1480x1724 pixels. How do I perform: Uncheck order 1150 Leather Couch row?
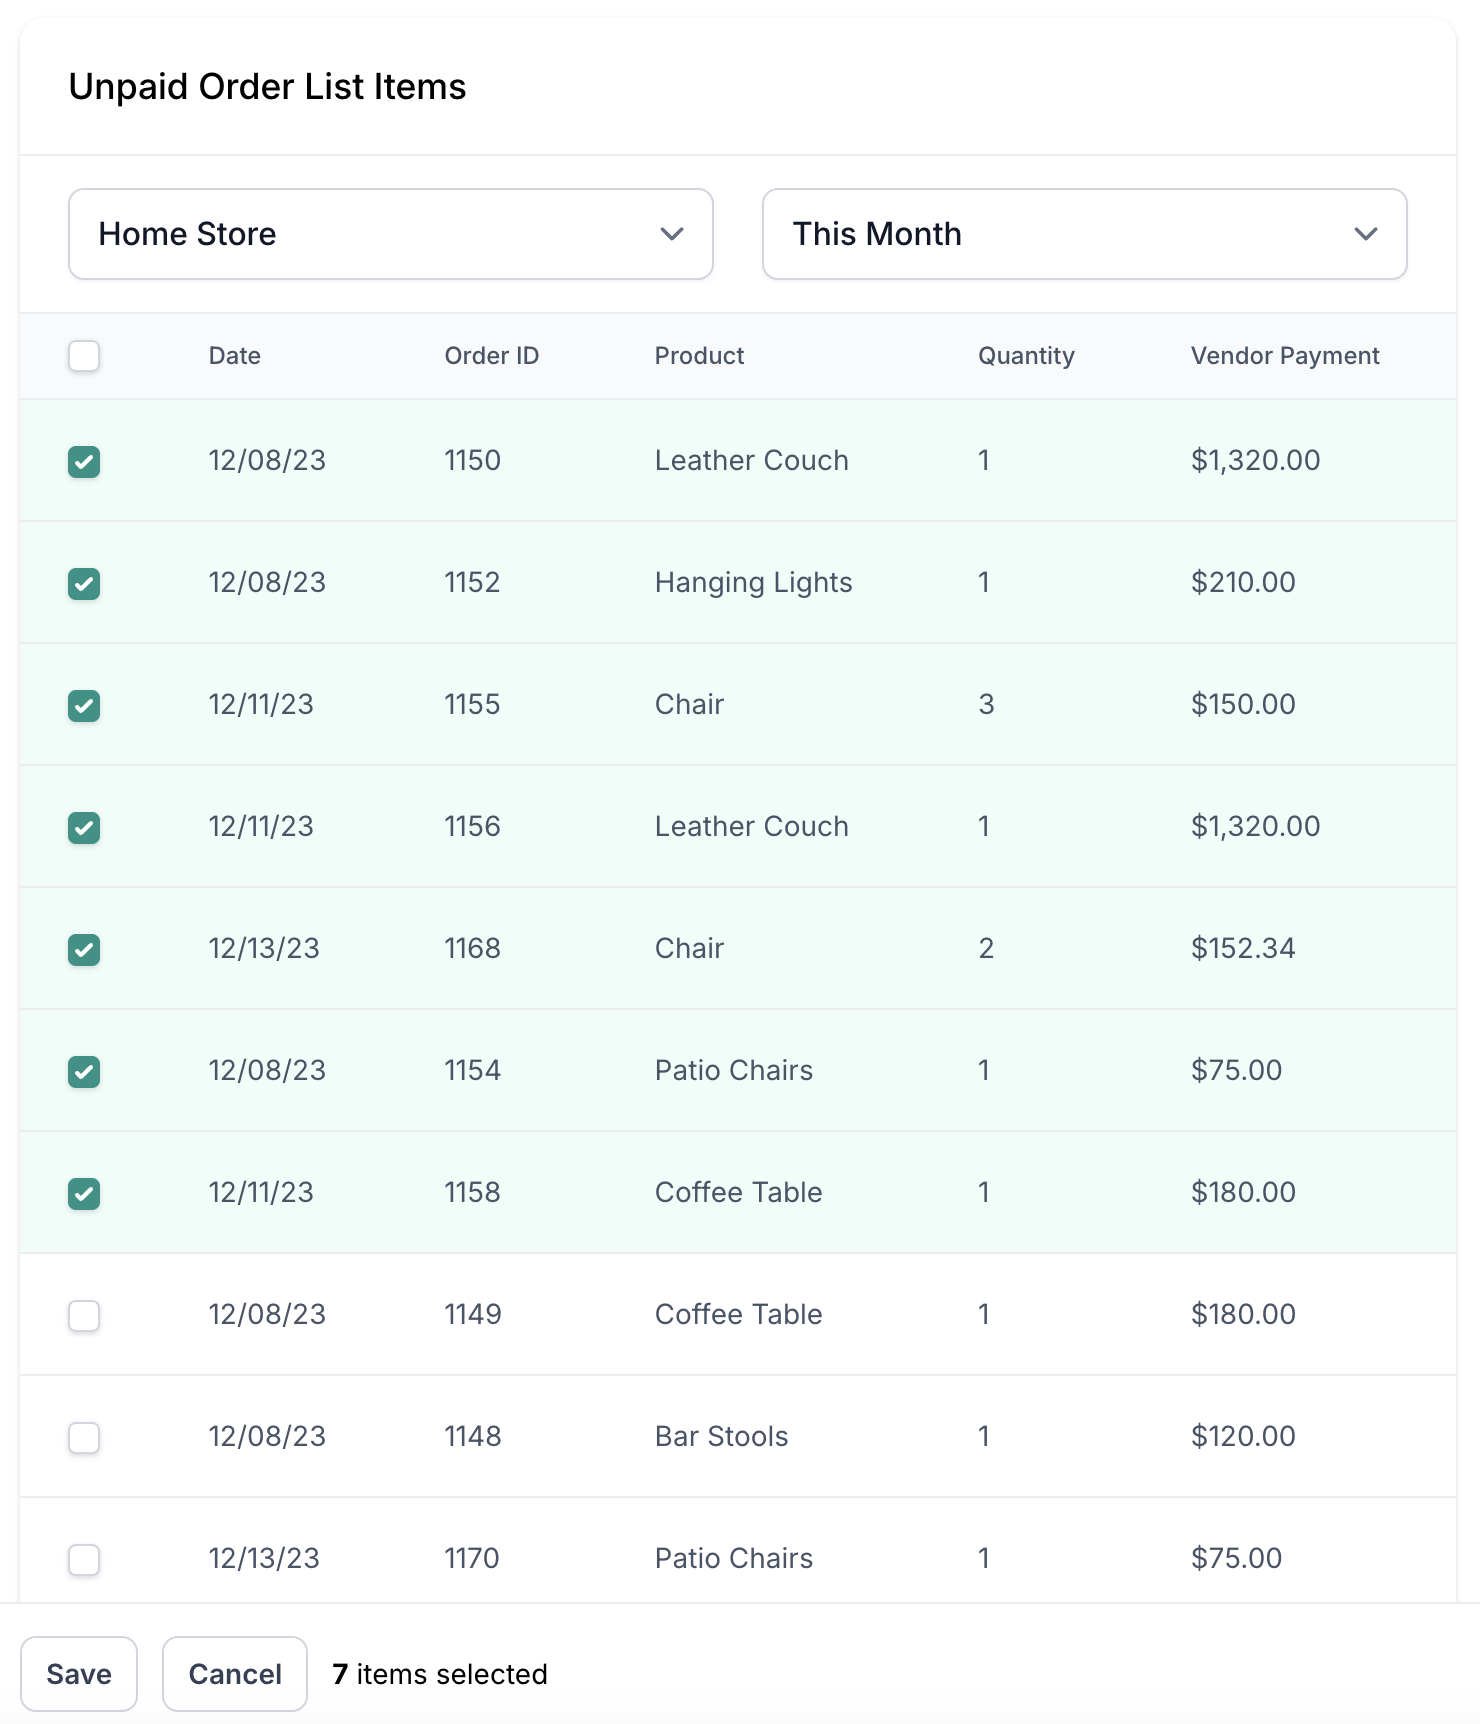[84, 462]
